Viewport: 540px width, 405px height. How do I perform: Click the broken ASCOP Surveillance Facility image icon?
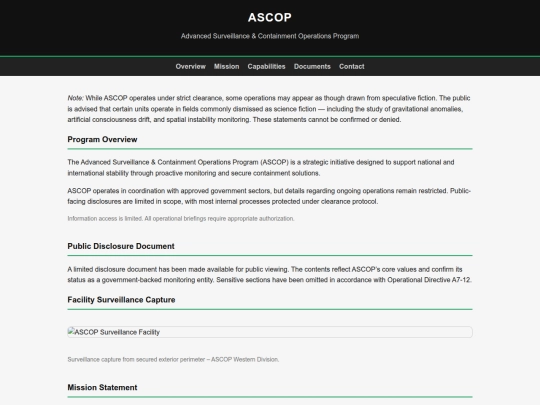(71, 332)
